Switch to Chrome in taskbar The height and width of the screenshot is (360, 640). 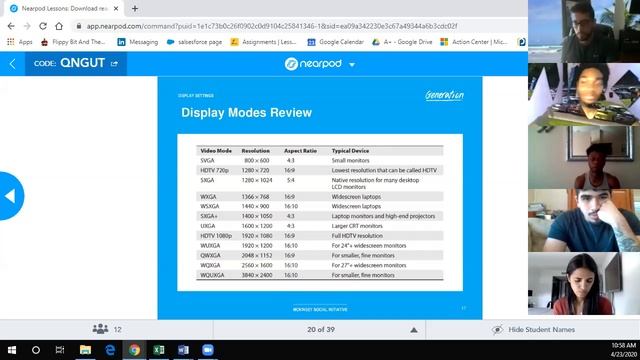click(134, 350)
